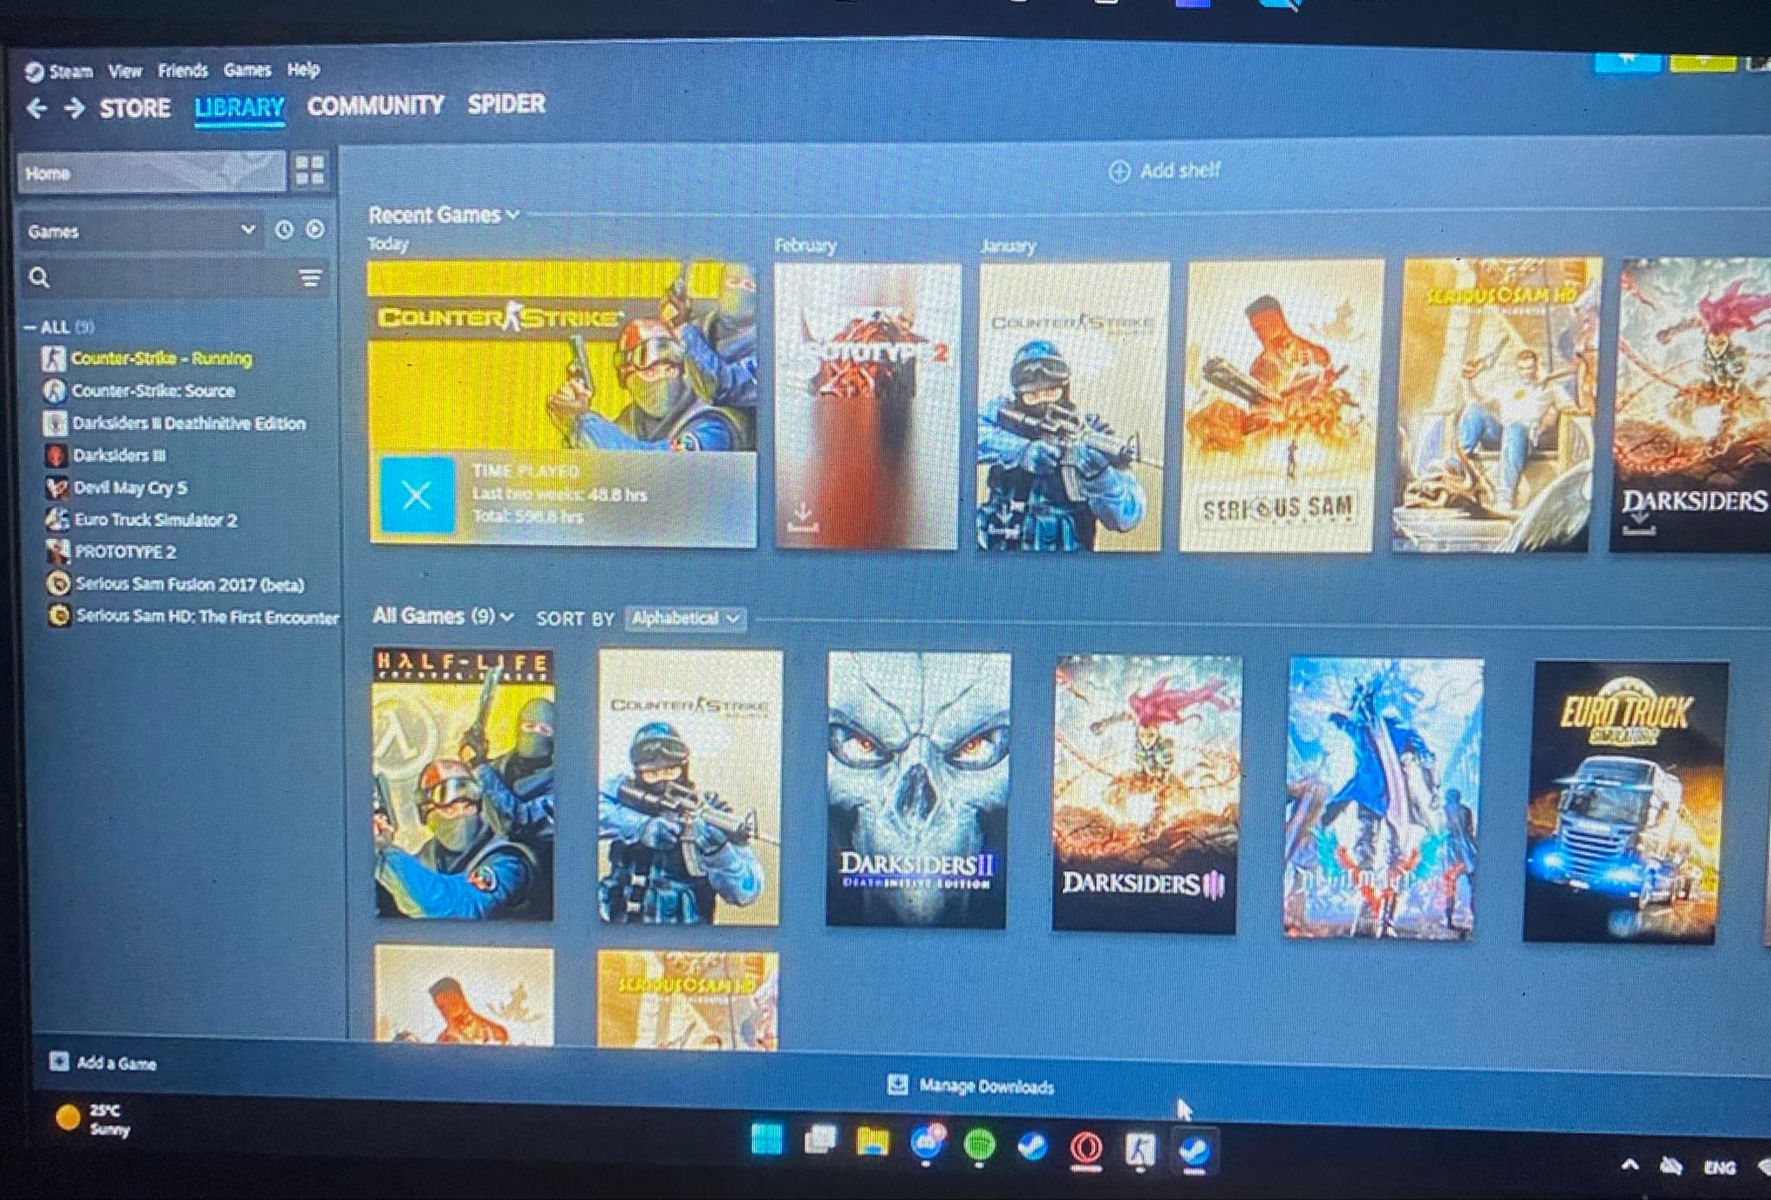Click the back navigation arrow
This screenshot has width=1771, height=1200.
[x=37, y=108]
